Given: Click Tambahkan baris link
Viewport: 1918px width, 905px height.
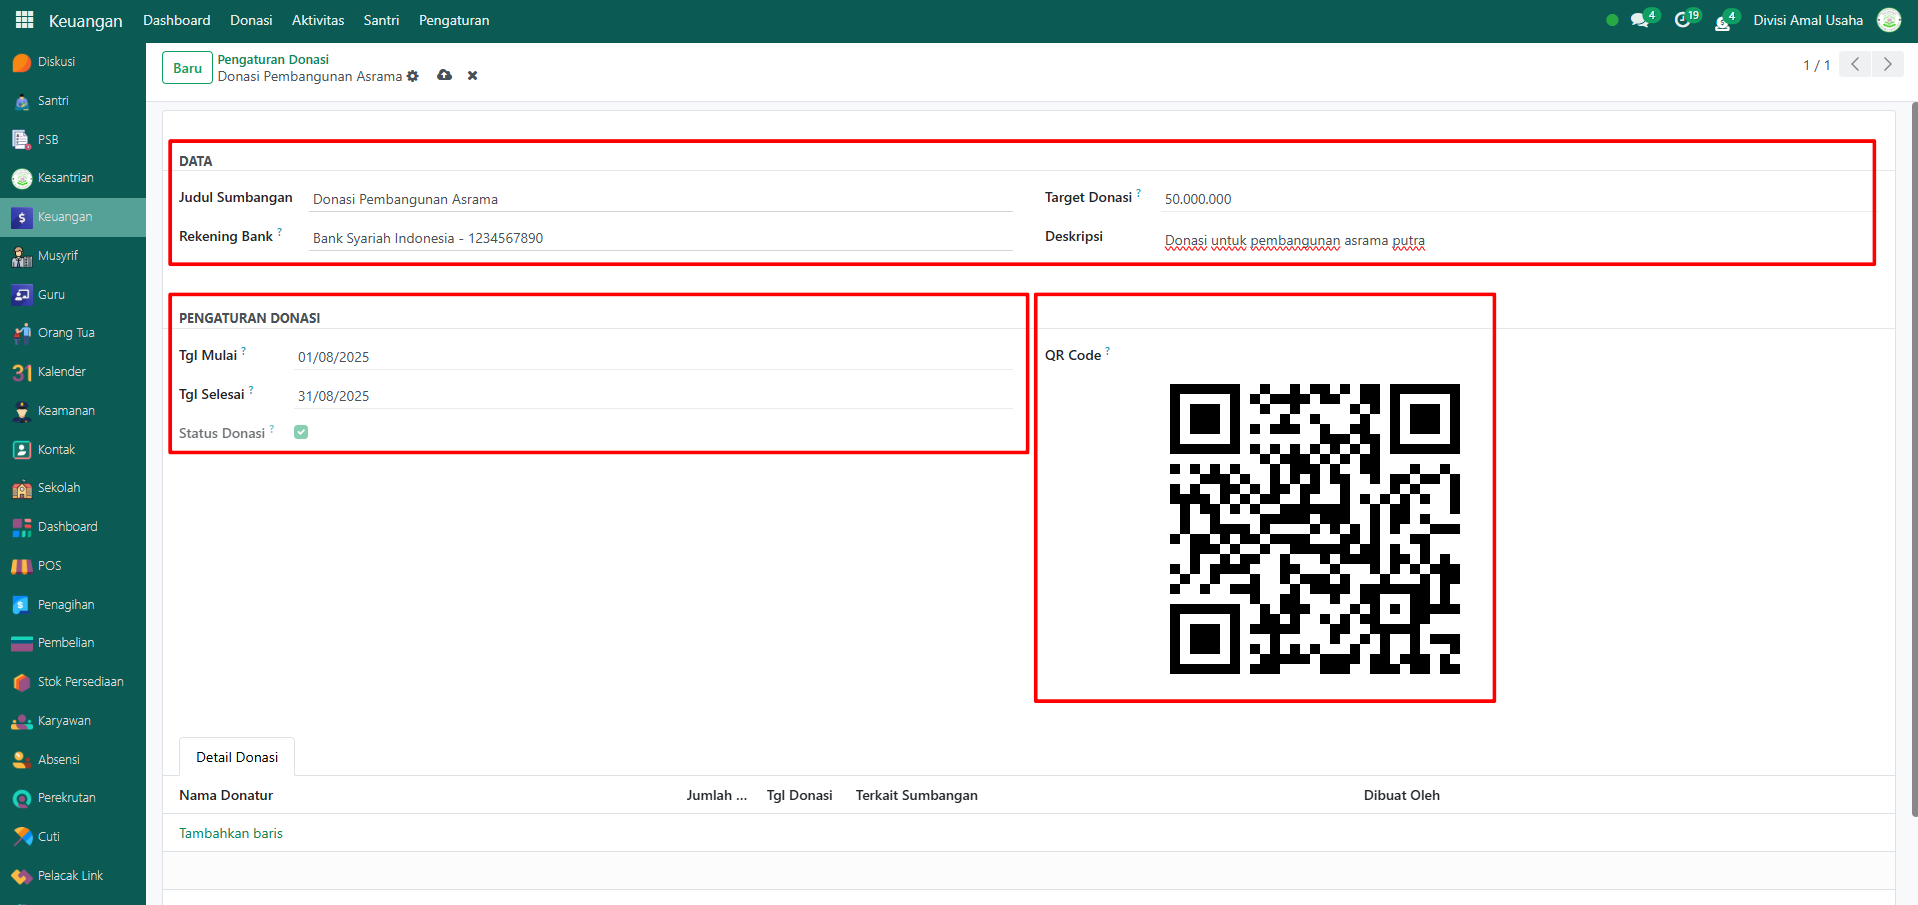Looking at the screenshot, I should click(231, 833).
